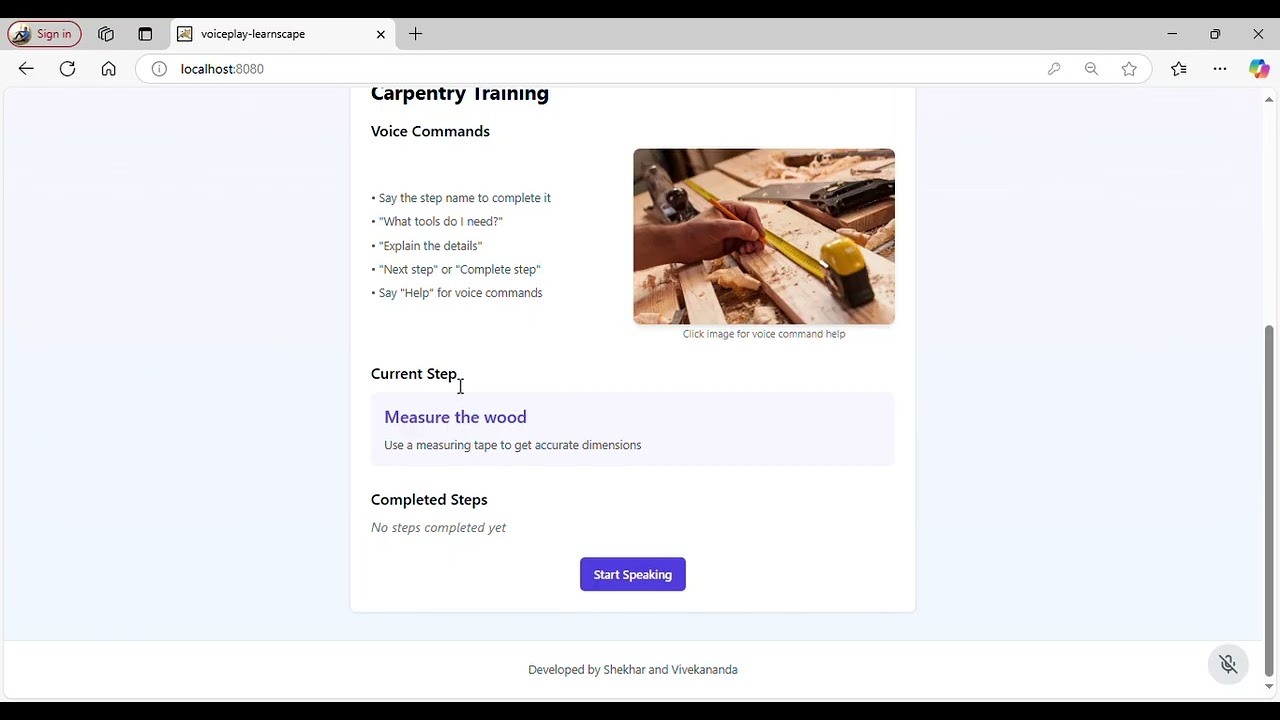Open the browser workspaces icon
1280x720 pixels.
click(x=106, y=34)
